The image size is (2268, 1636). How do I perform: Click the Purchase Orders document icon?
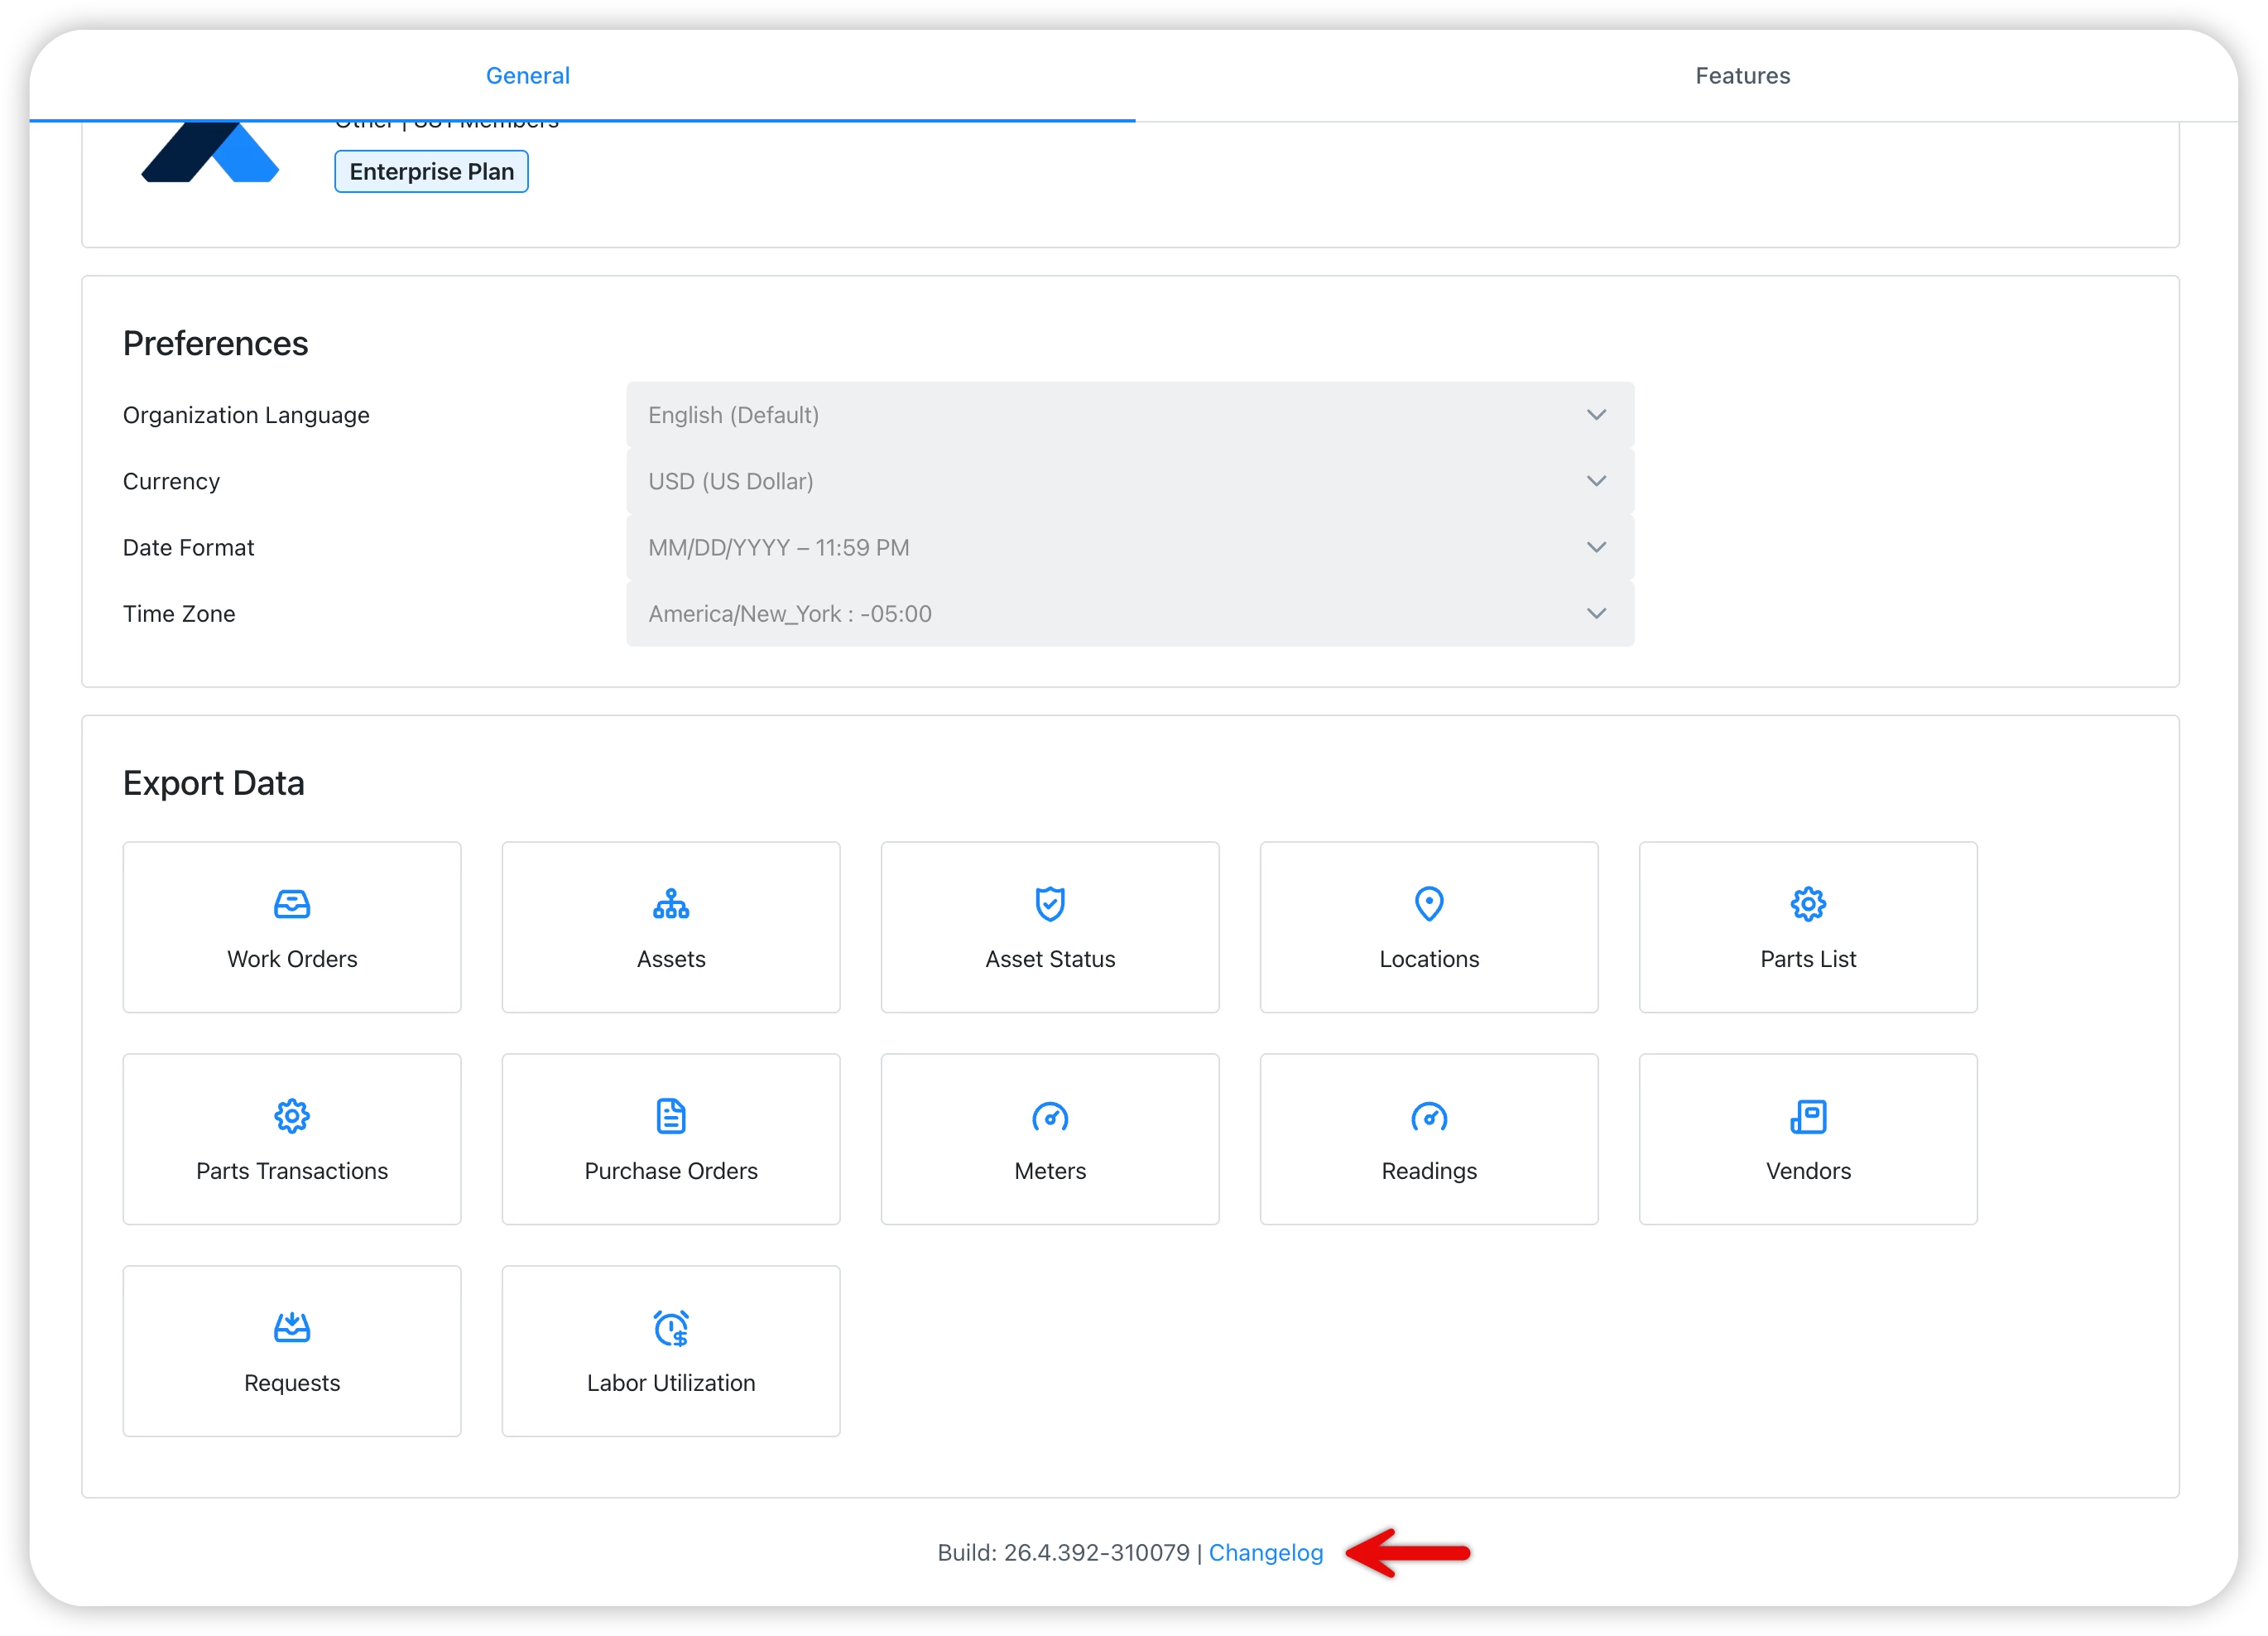point(671,1116)
